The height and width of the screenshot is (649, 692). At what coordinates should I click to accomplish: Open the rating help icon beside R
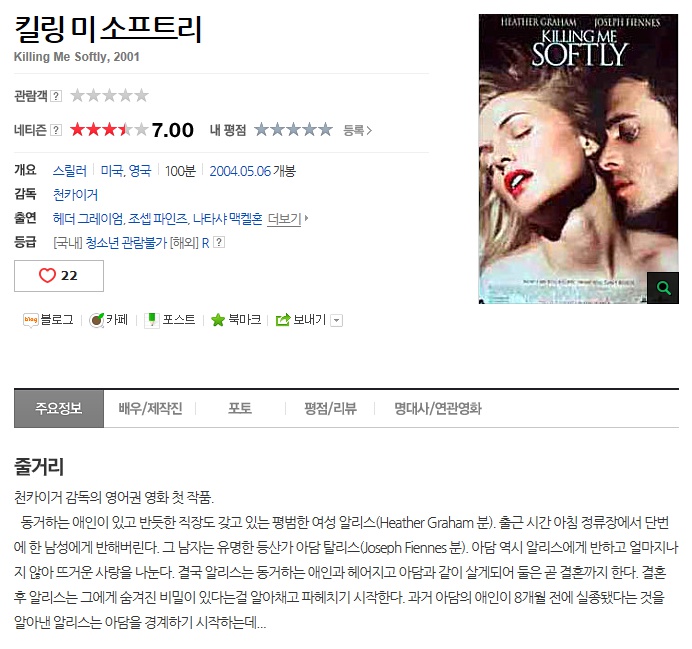coord(219,242)
